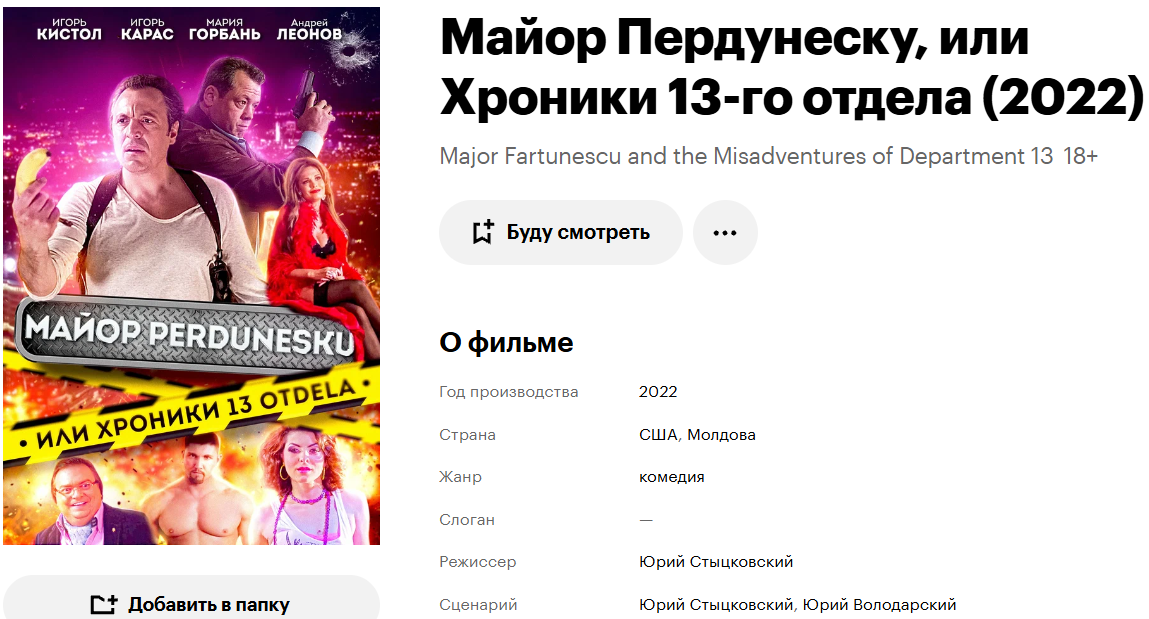Image resolution: width=1149 pixels, height=619 pixels.
Task: Click the Год производства label
Action: click(509, 392)
